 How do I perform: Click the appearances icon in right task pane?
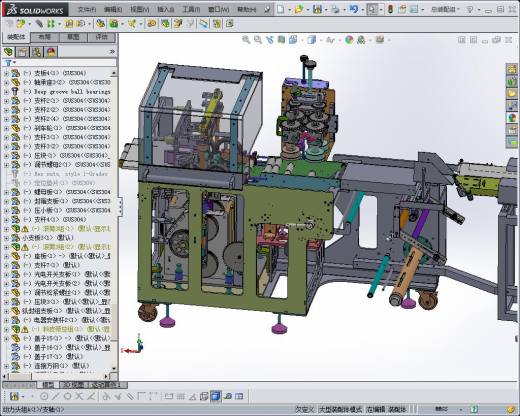pyautogui.click(x=512, y=117)
